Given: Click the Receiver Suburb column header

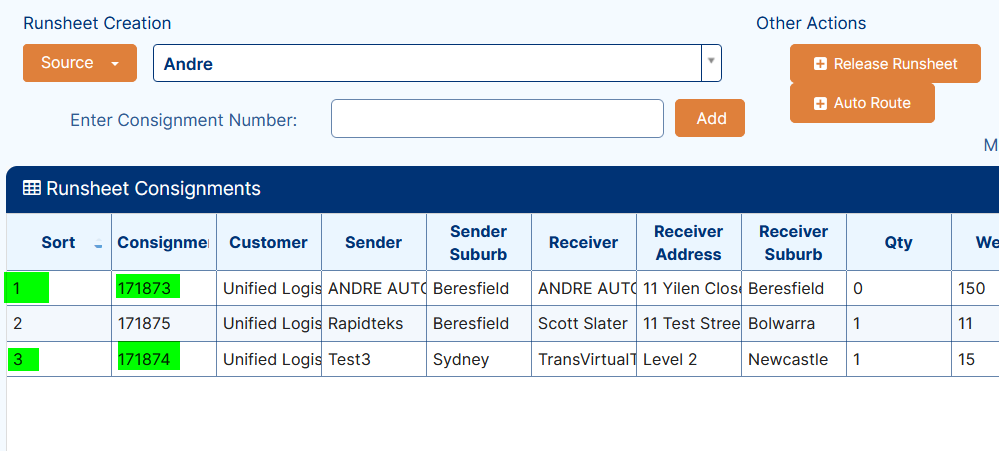Looking at the screenshot, I should pos(793,242).
